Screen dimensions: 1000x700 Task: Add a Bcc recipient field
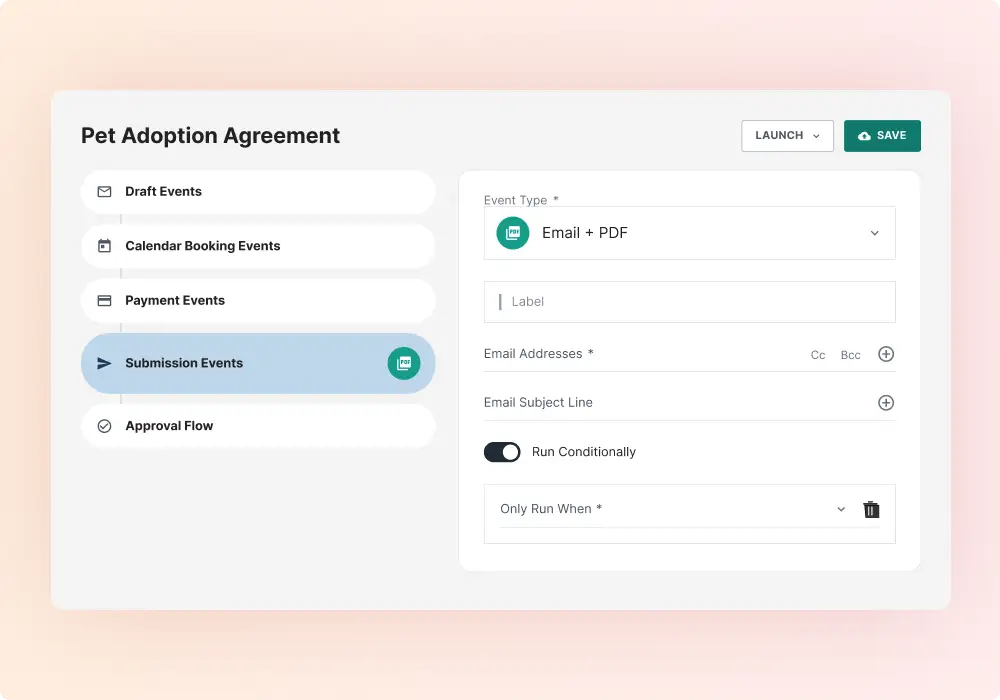pos(850,355)
